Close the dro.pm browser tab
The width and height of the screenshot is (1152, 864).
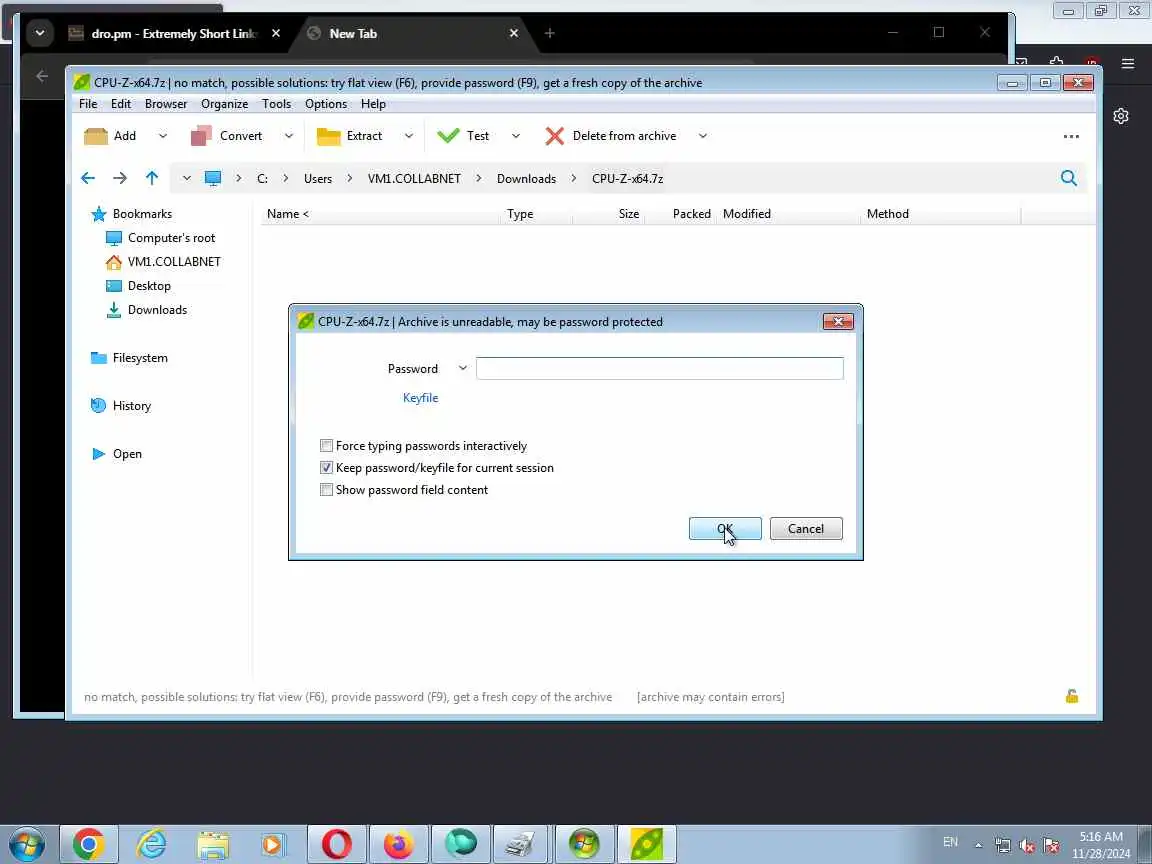(276, 34)
